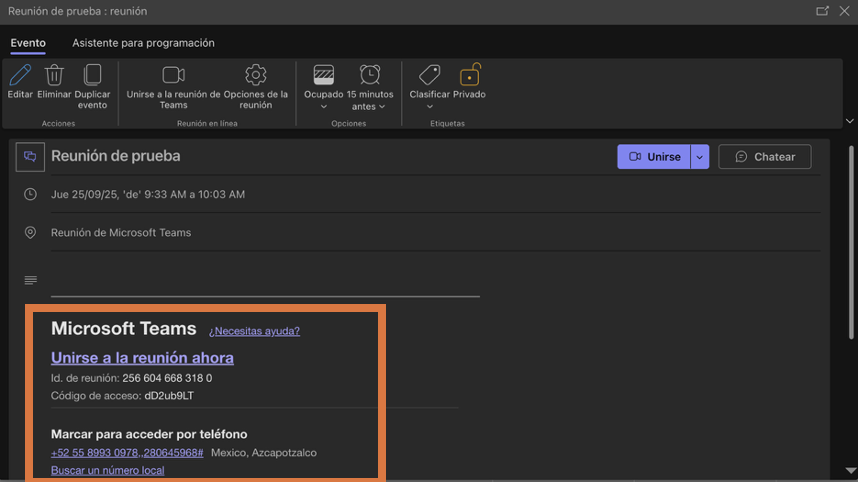Click Unirse a la reunión de Teams camera icon
The width and height of the screenshot is (860, 482).
(173, 75)
